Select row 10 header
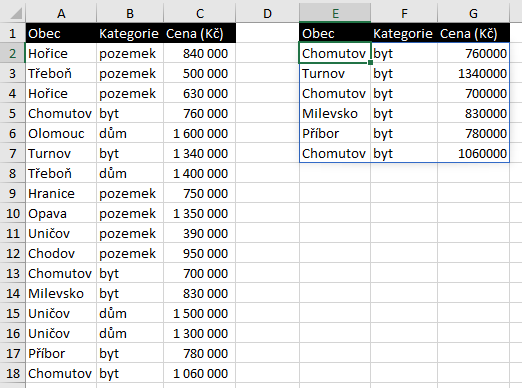 pyautogui.click(x=12, y=213)
